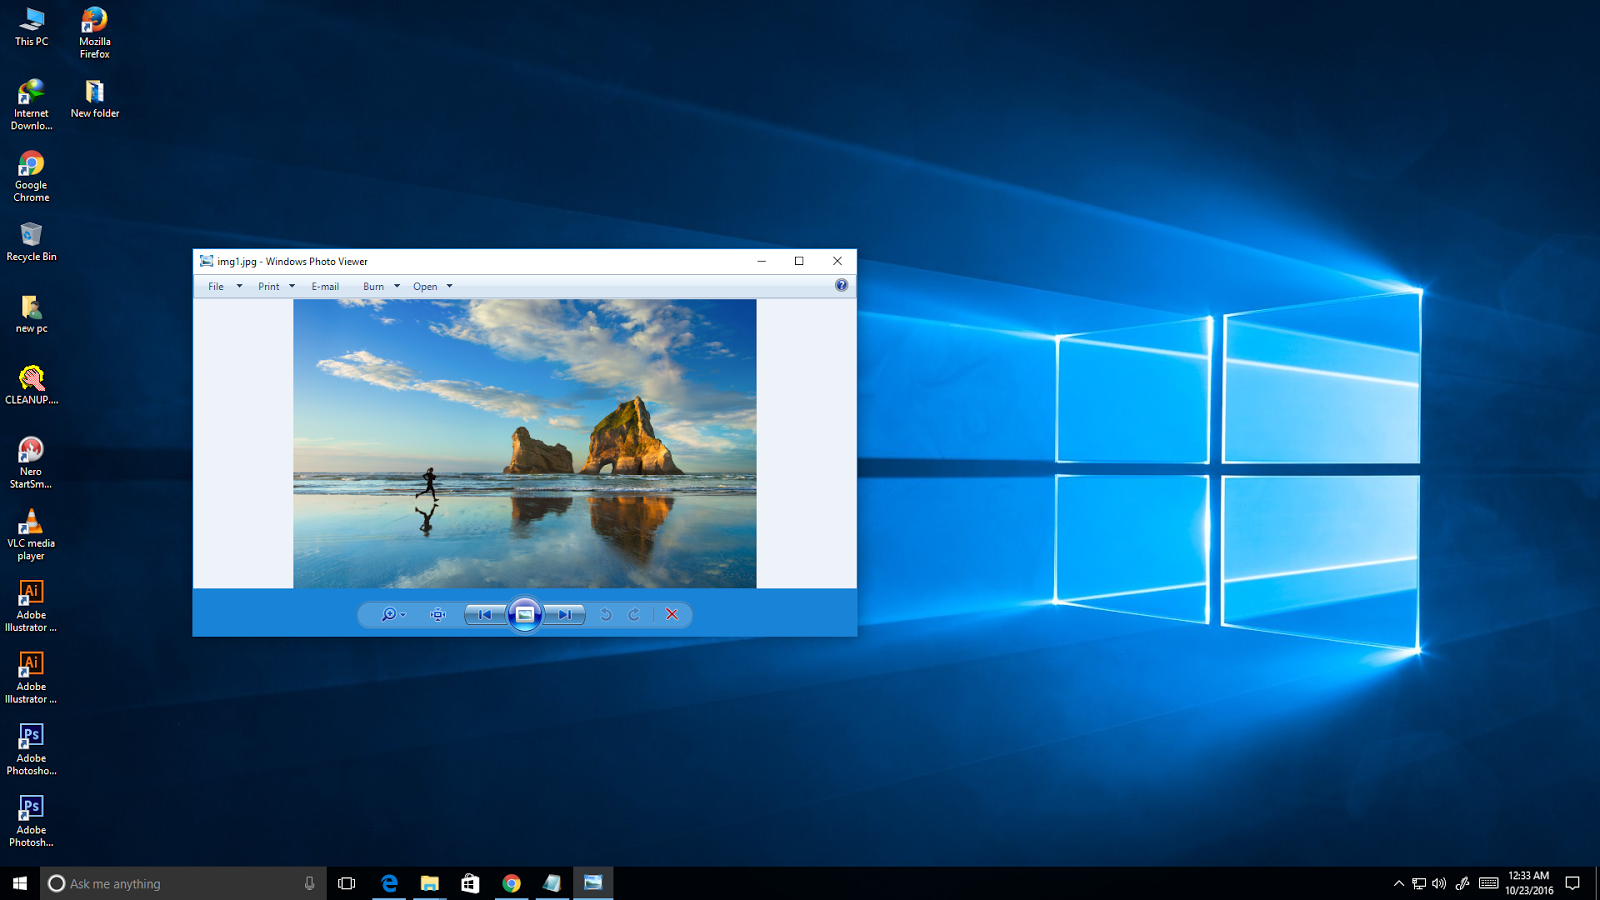Expand the File dropdown arrow
This screenshot has width=1600, height=900.
click(x=239, y=287)
